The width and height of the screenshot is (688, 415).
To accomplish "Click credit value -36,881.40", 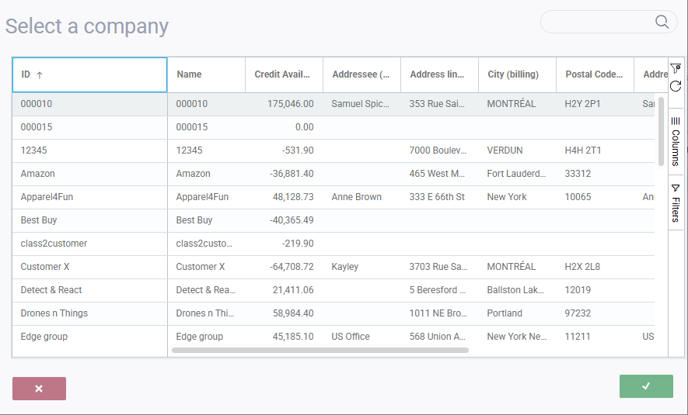I will [x=292, y=174].
